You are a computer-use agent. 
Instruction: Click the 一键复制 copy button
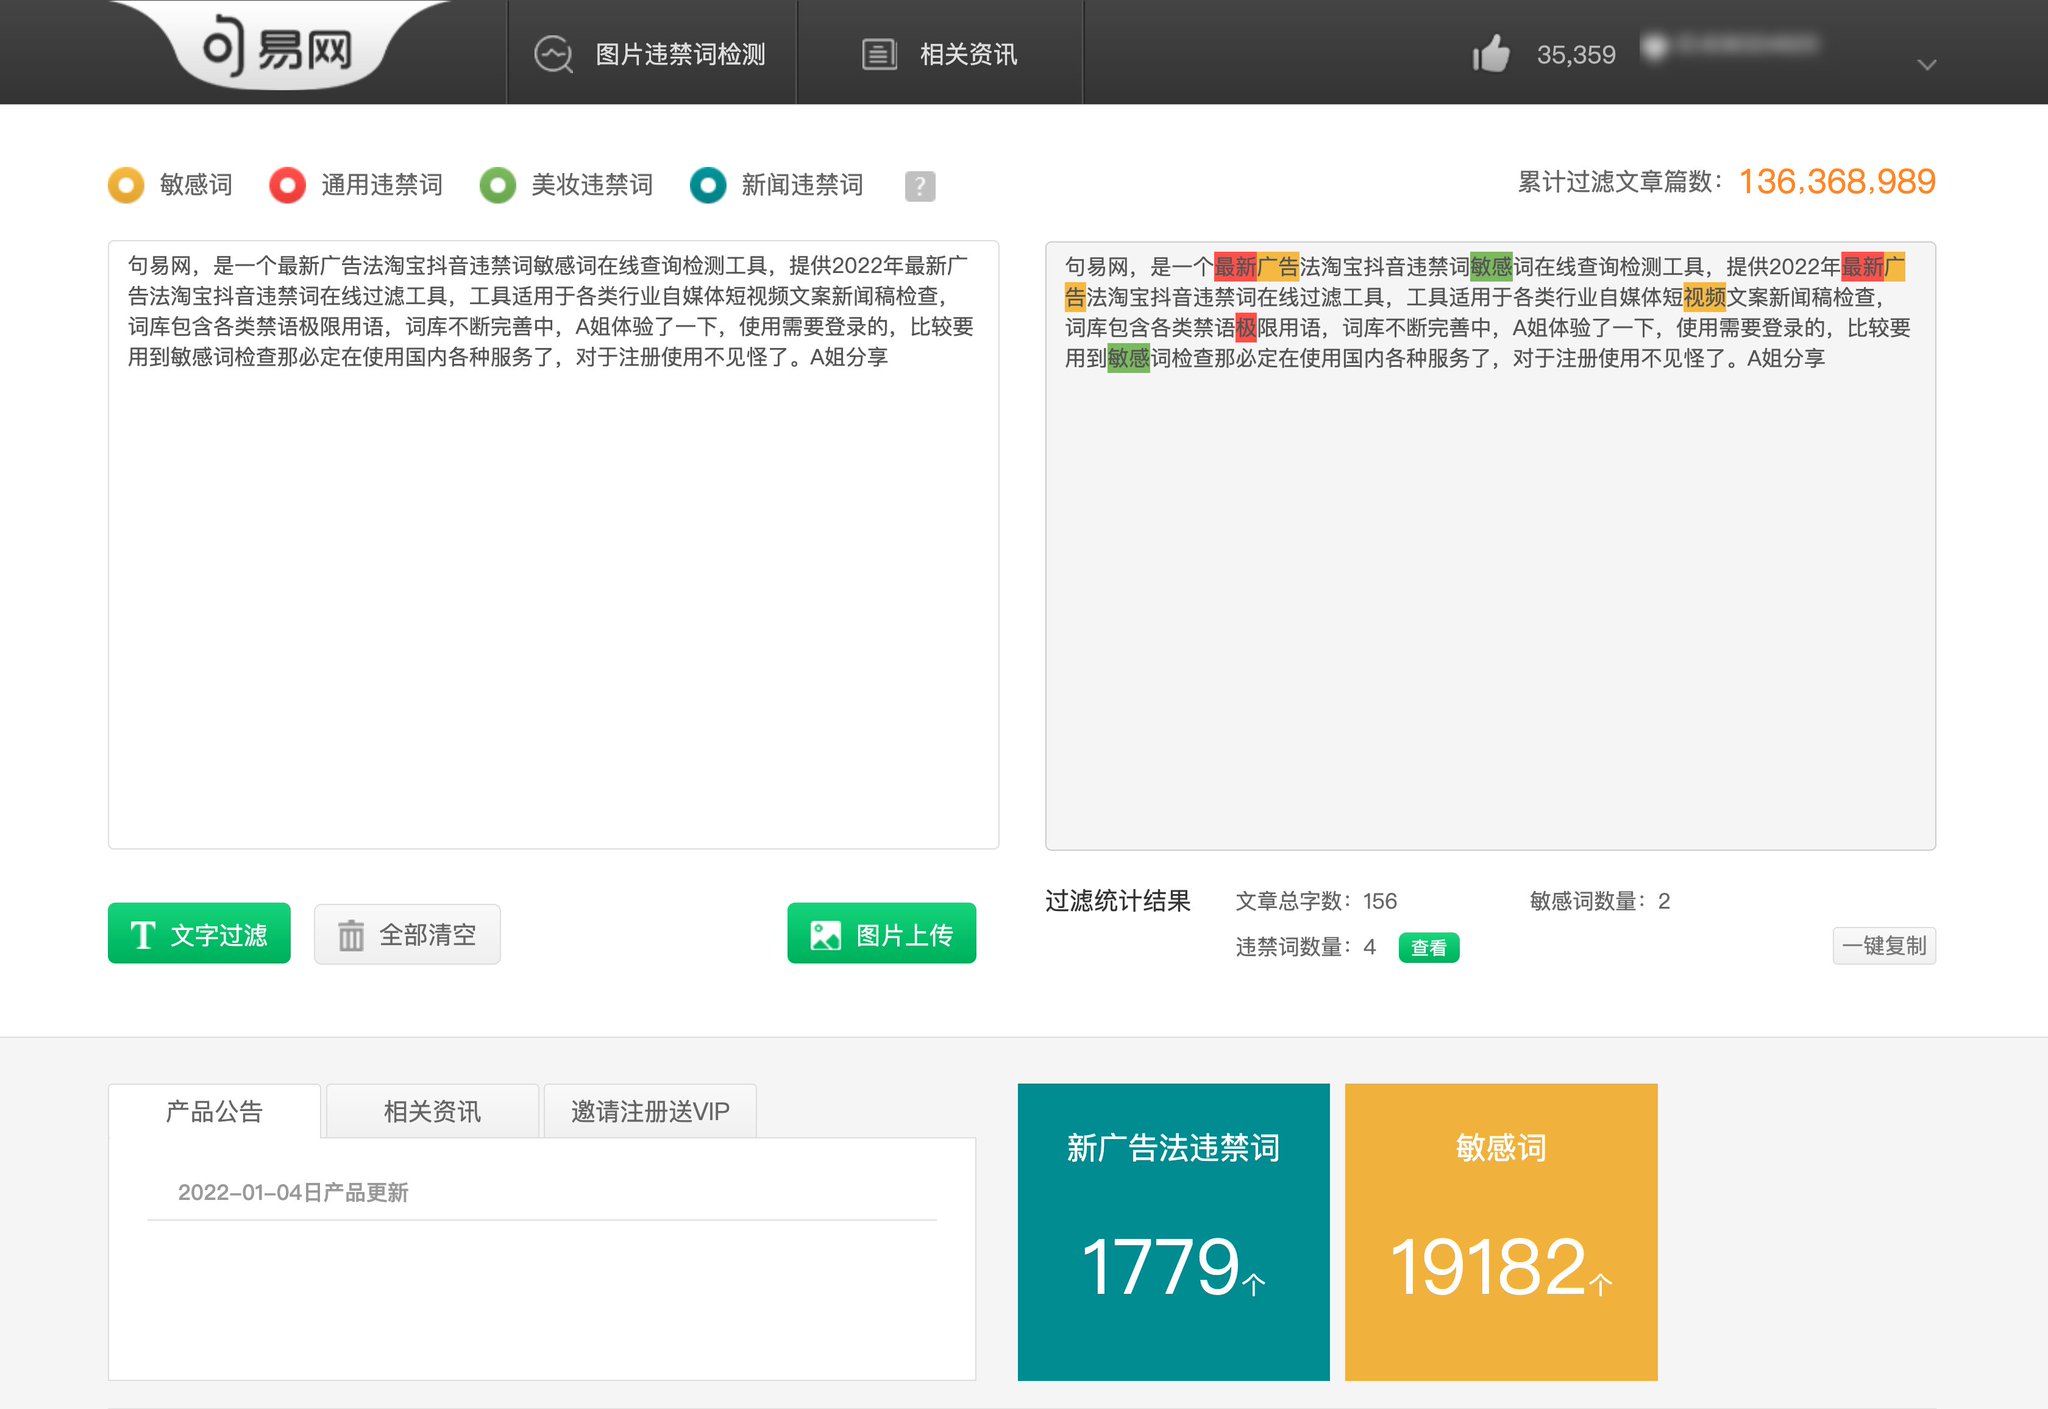[x=1884, y=945]
